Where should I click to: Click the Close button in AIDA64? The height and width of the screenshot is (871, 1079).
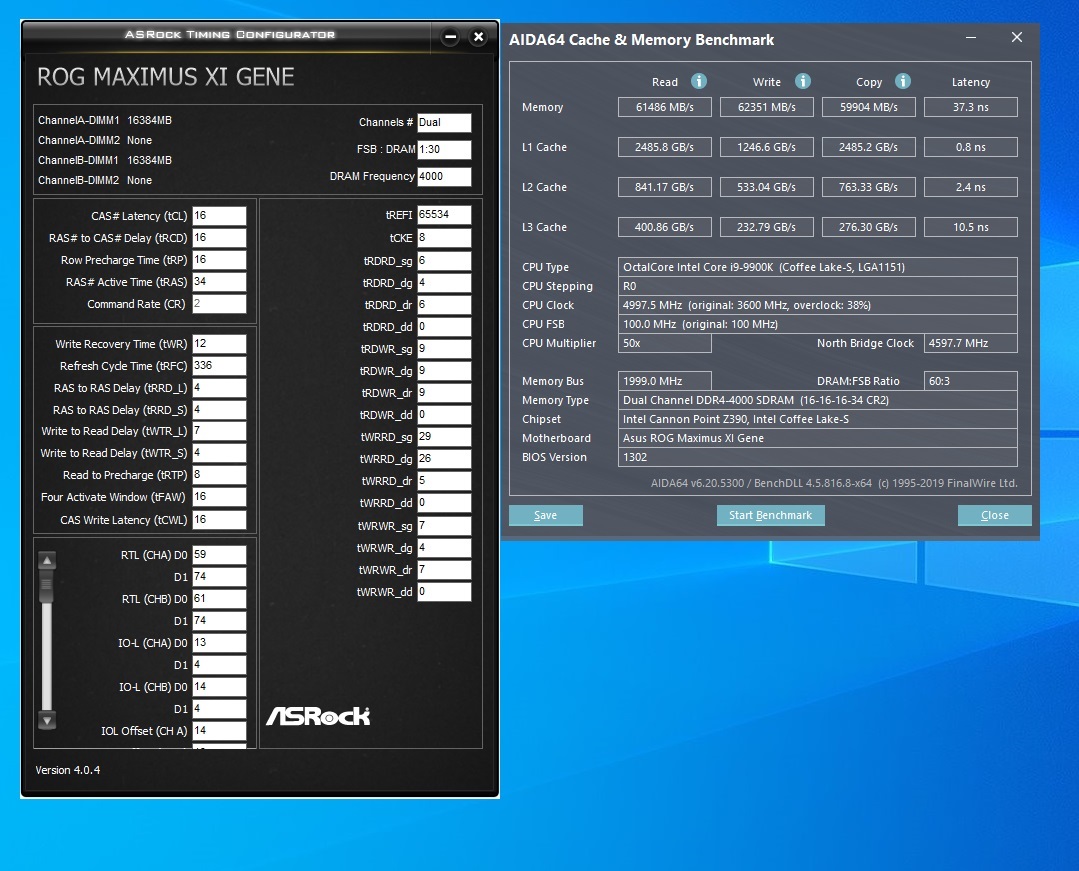tap(994, 515)
